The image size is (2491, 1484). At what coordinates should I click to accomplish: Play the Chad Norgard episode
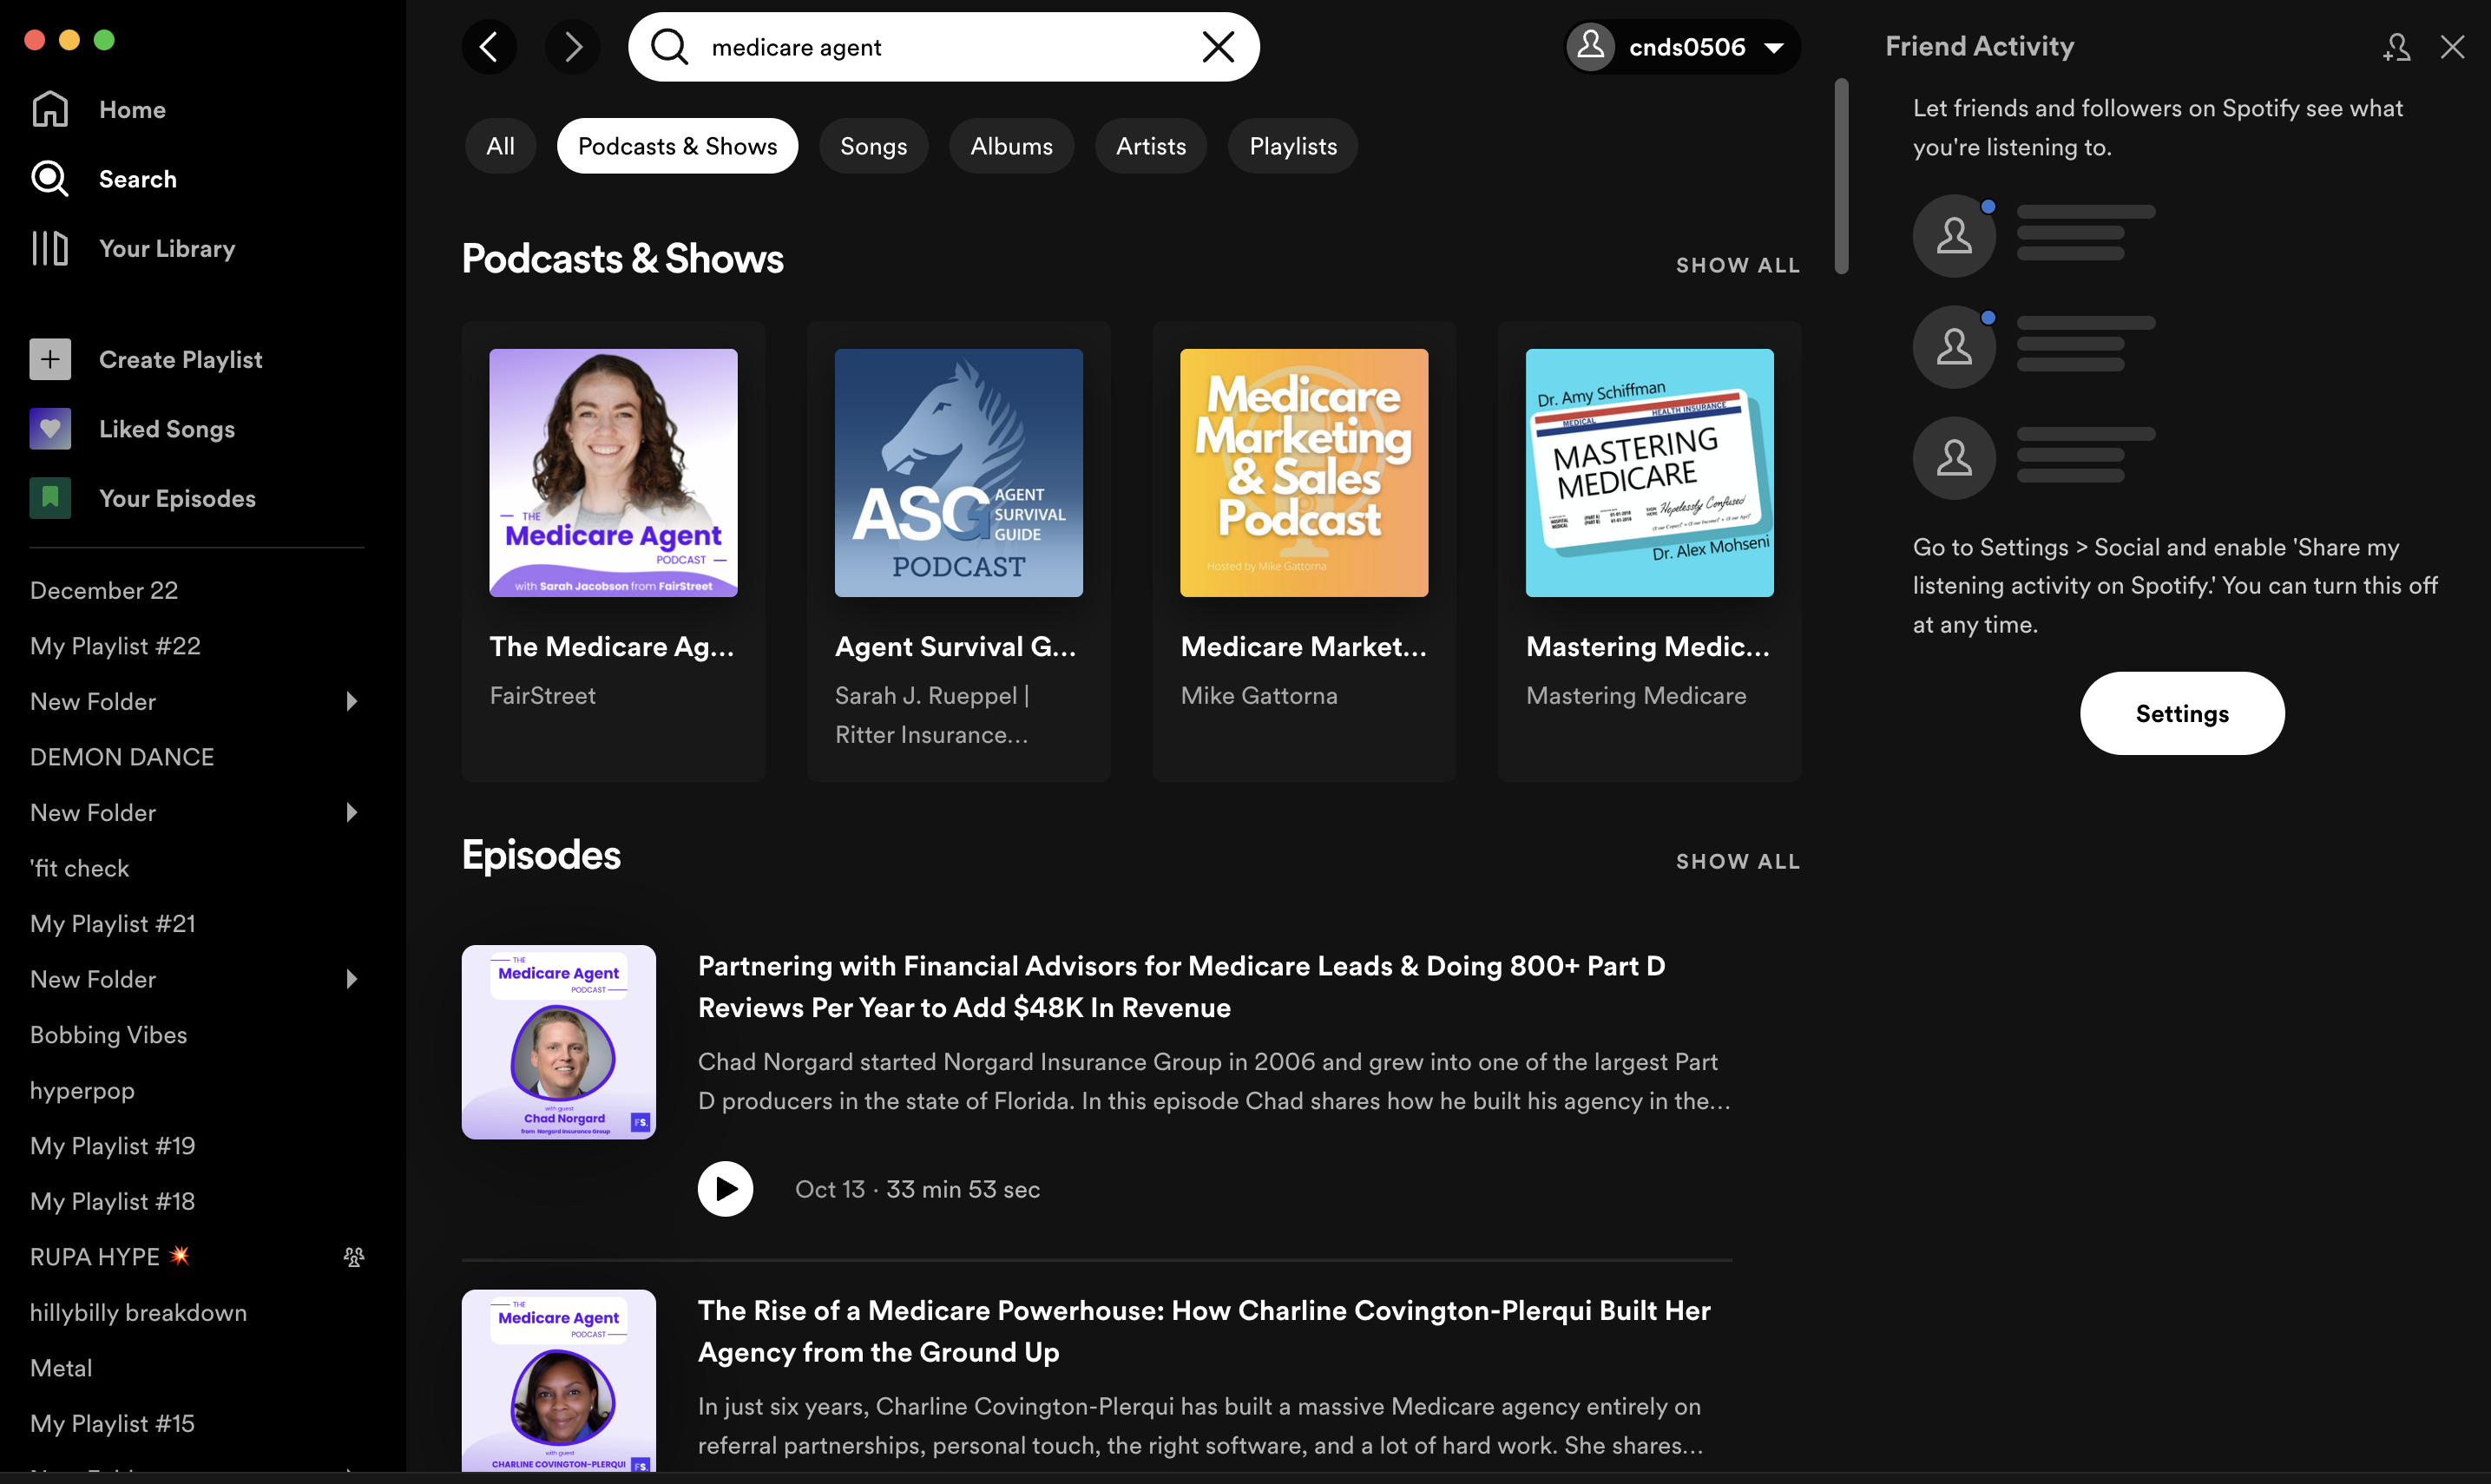[x=725, y=1189]
